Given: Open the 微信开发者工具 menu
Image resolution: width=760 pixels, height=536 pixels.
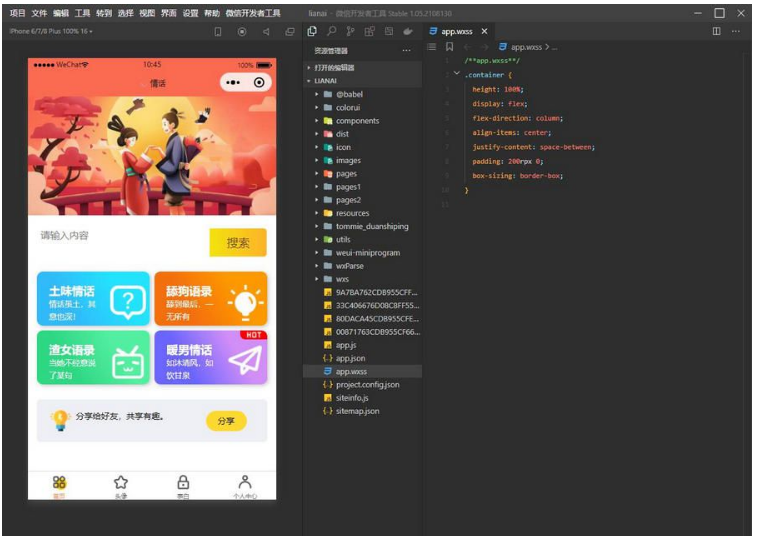Looking at the screenshot, I should point(253,13).
